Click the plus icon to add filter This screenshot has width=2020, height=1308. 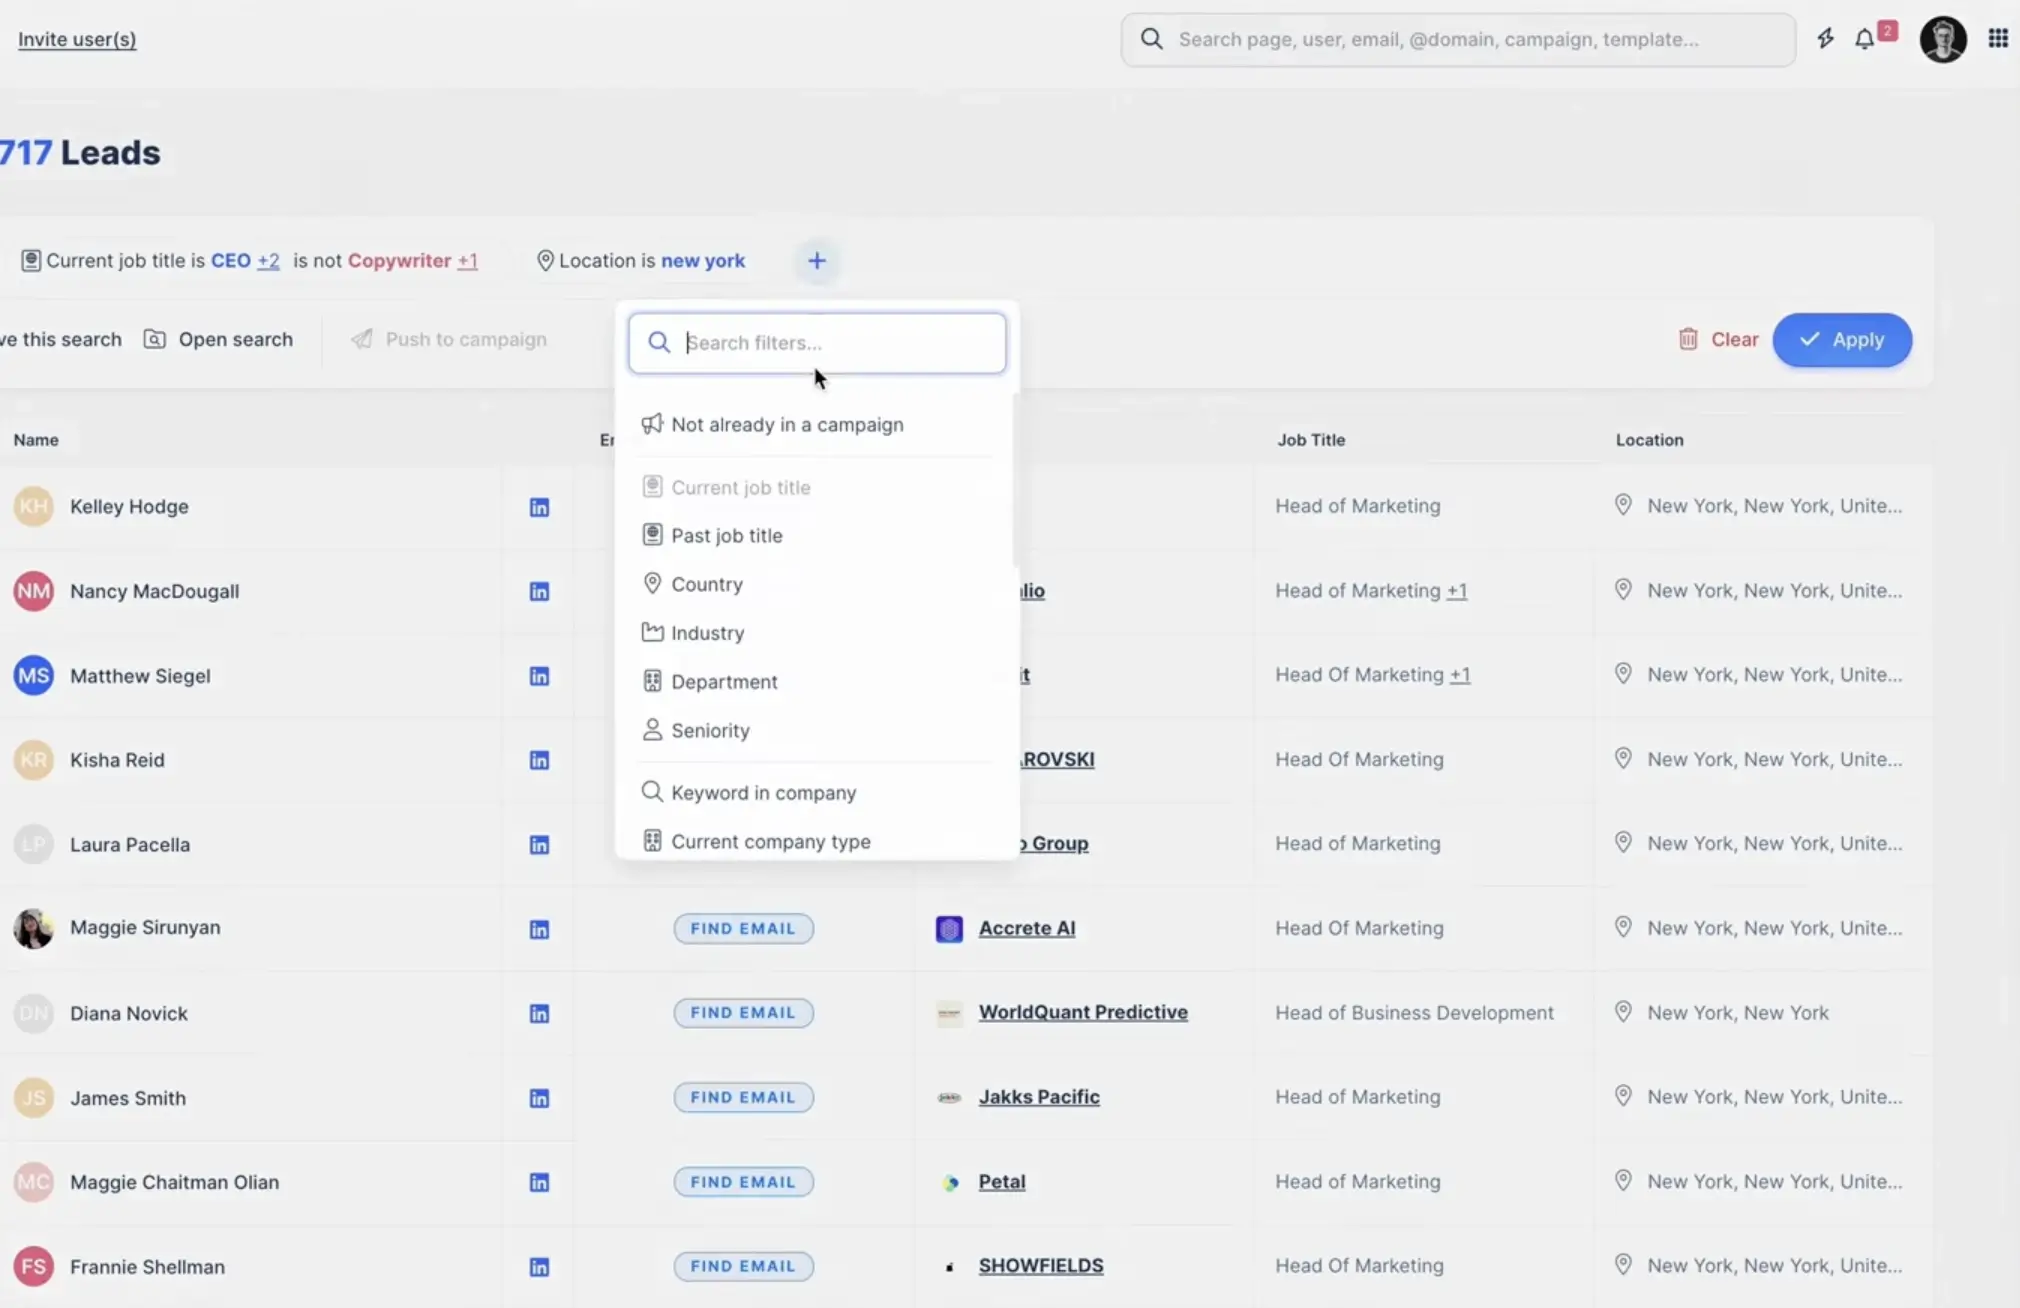817,261
